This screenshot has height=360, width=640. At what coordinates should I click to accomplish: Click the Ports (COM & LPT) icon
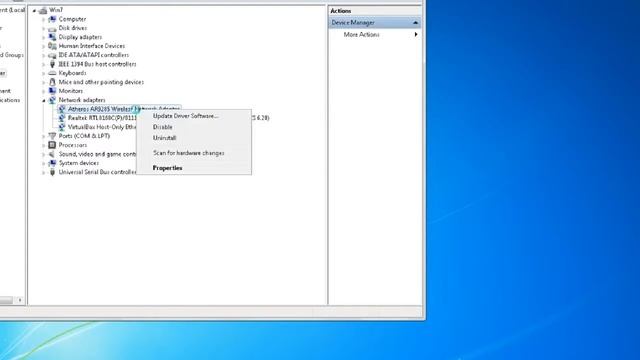pyautogui.click(x=52, y=136)
